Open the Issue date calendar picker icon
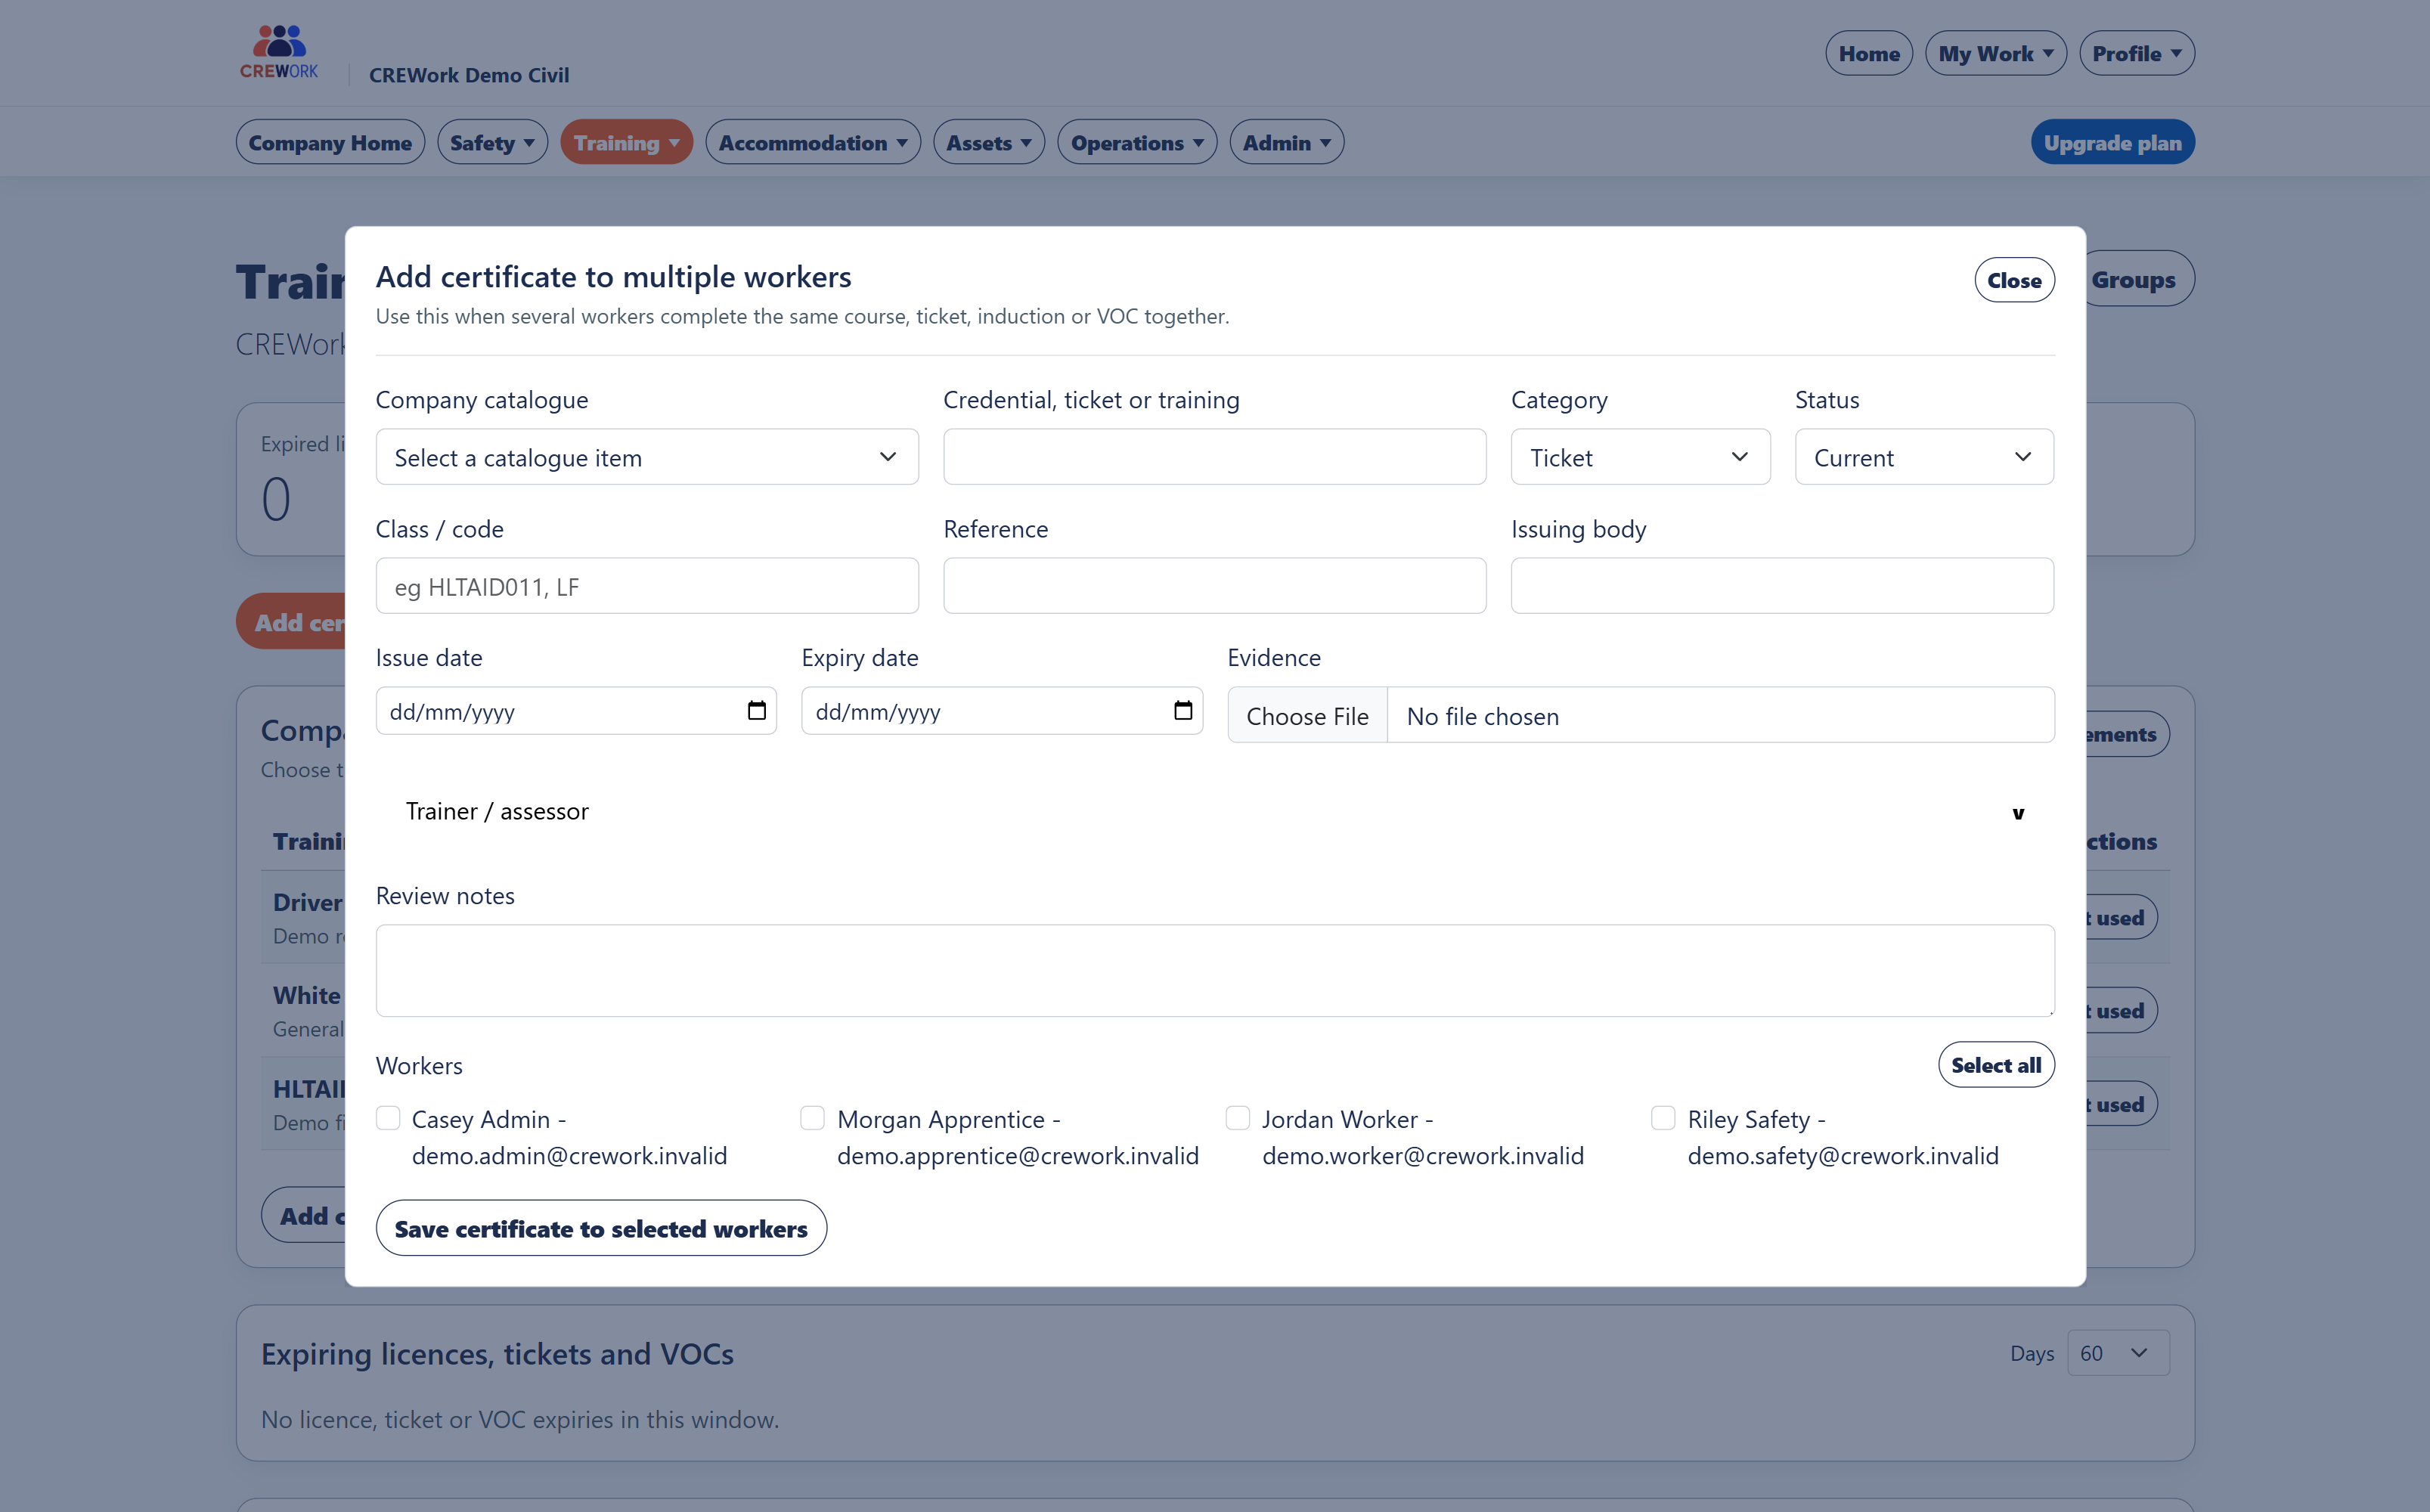 [757, 711]
